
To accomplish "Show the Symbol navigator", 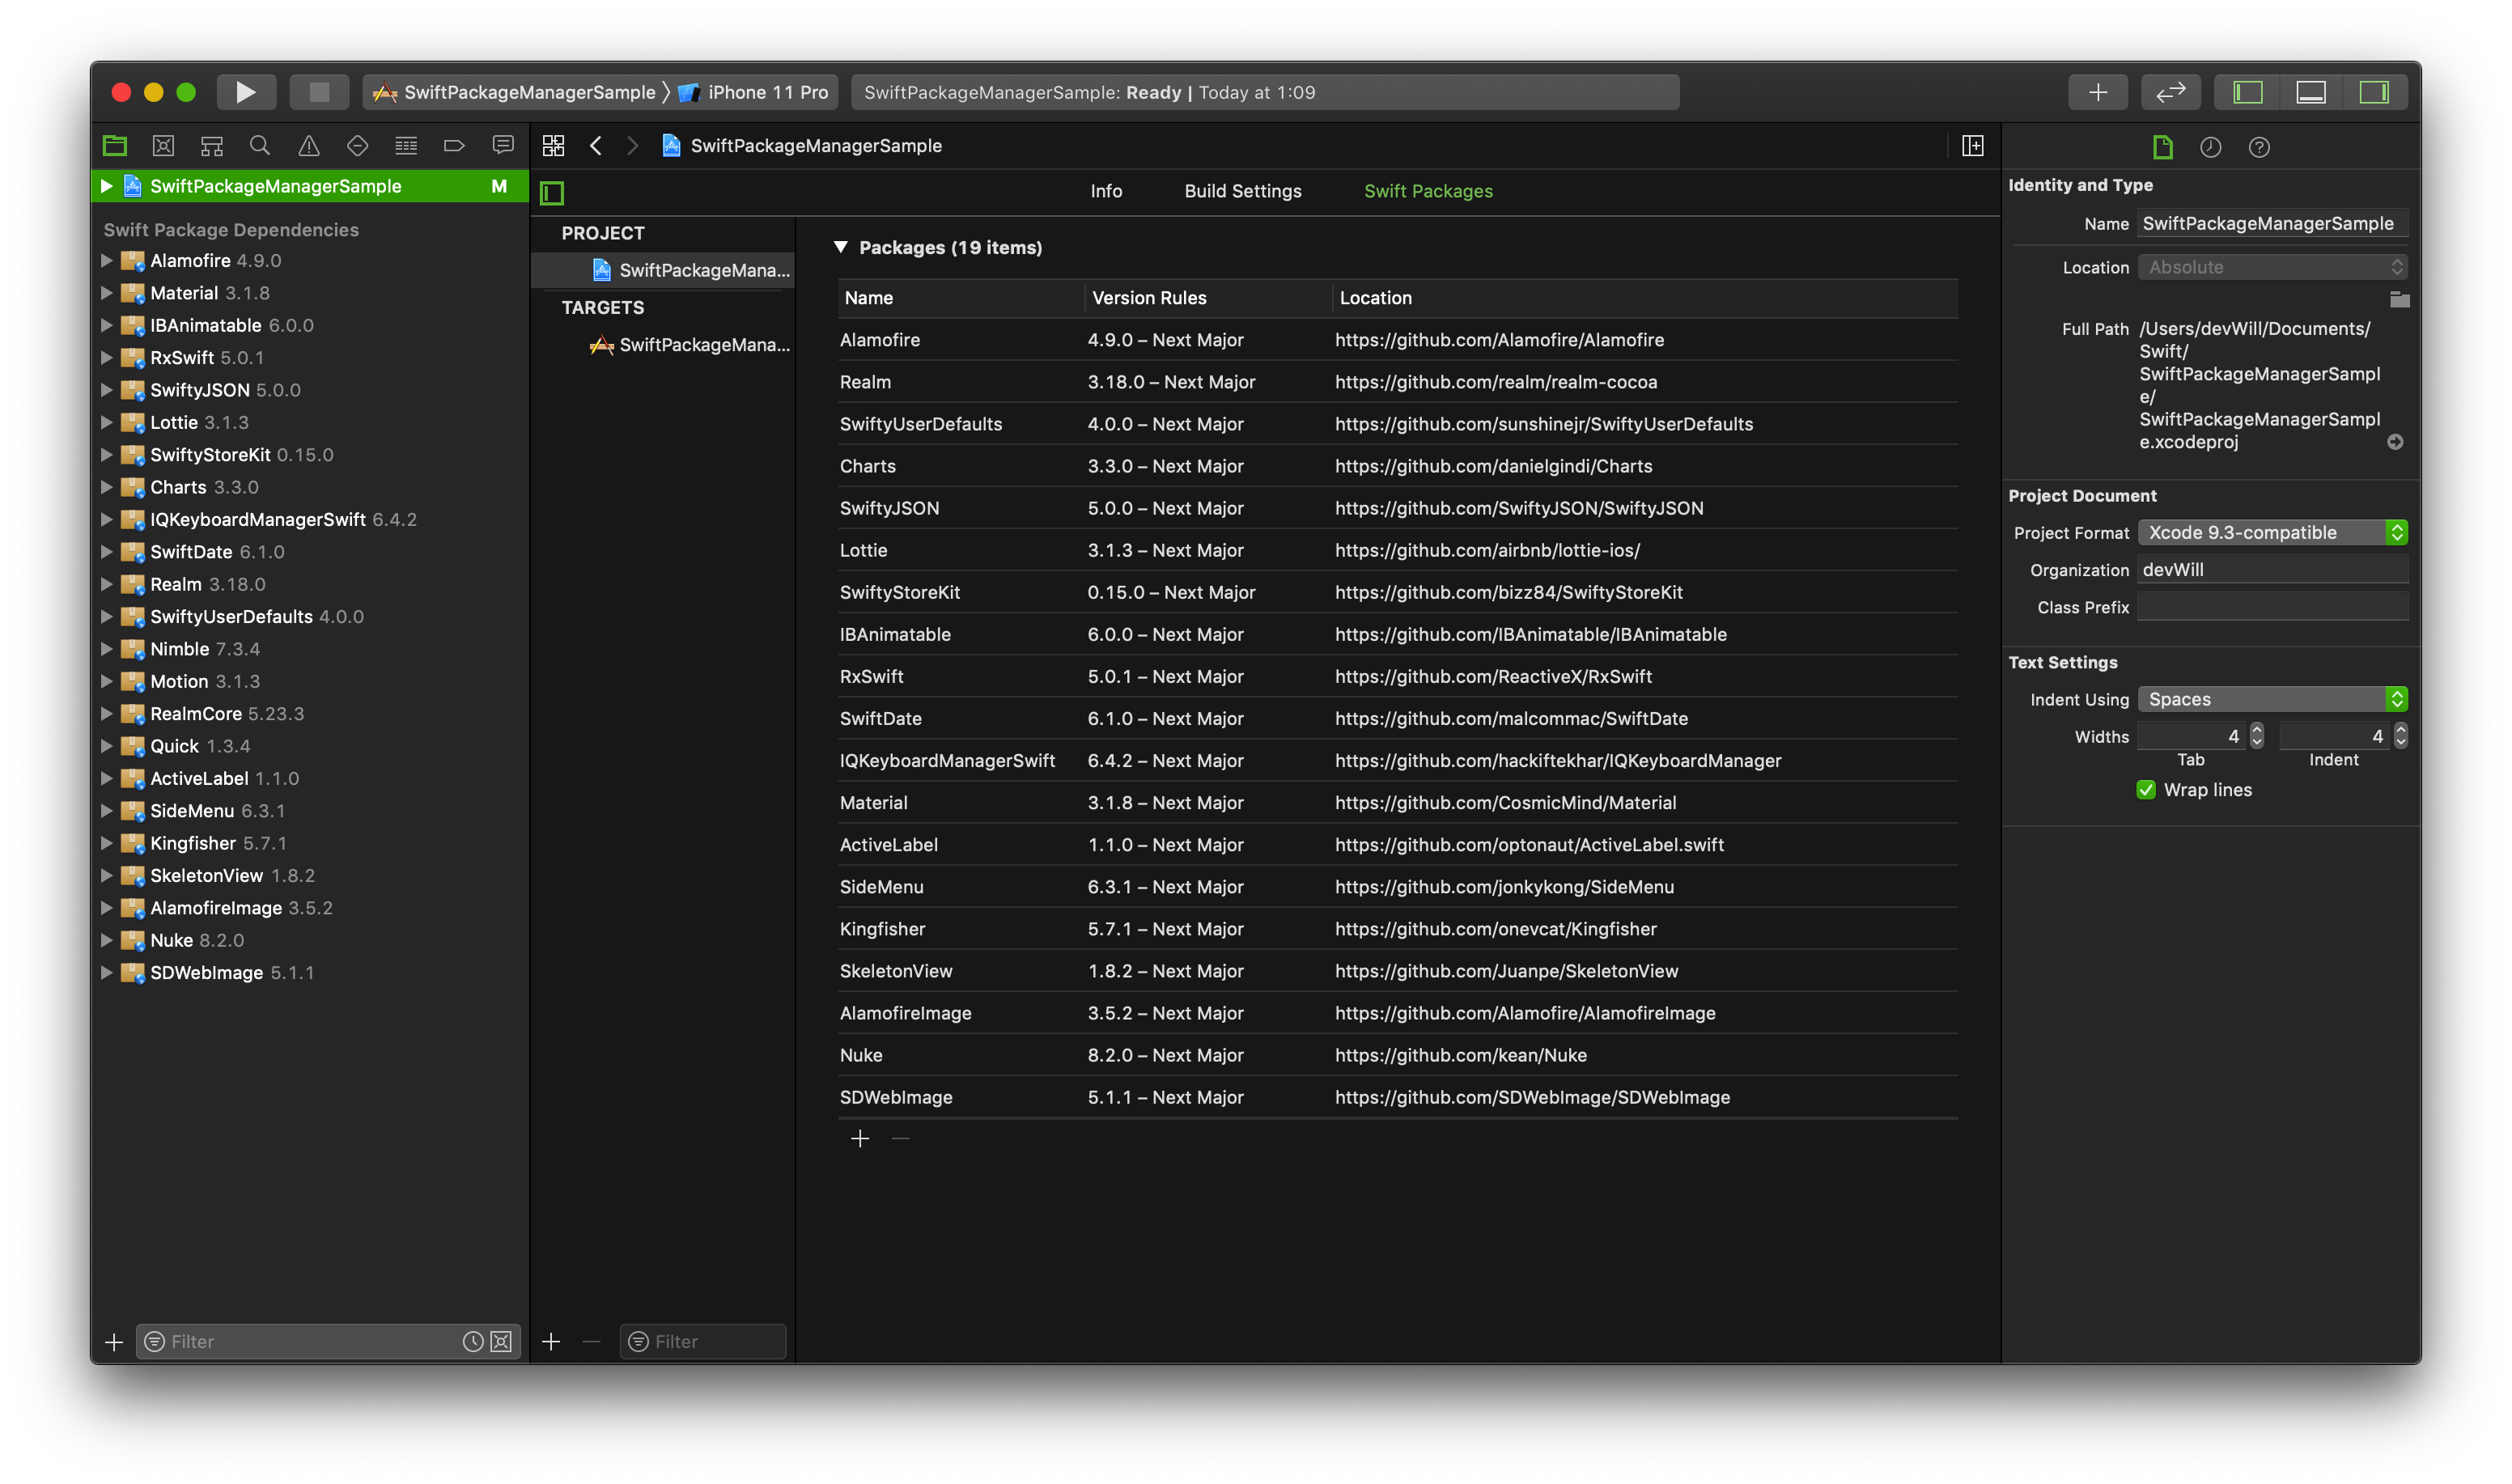I will click(211, 146).
